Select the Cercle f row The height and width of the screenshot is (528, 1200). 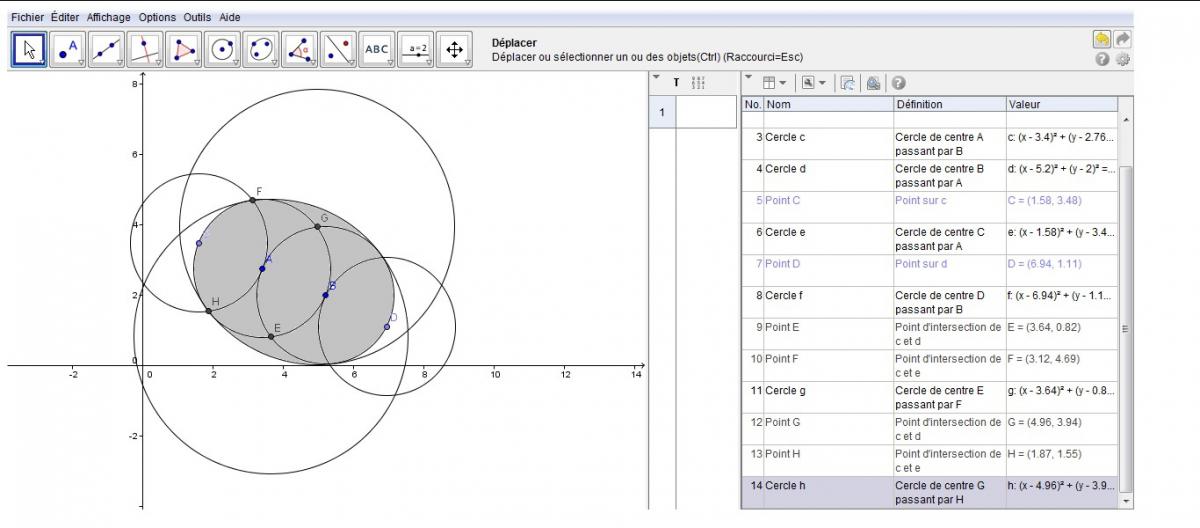coord(930,303)
